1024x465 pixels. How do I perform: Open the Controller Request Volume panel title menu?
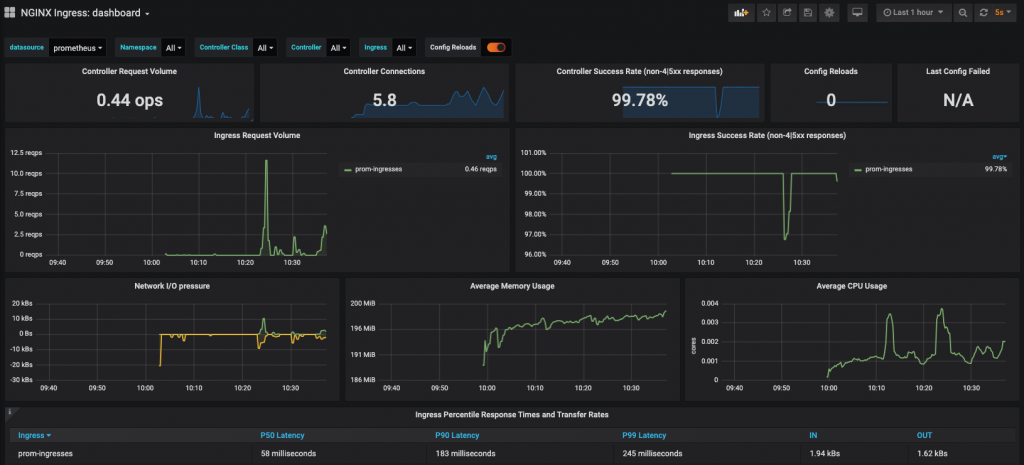pyautogui.click(x=129, y=71)
